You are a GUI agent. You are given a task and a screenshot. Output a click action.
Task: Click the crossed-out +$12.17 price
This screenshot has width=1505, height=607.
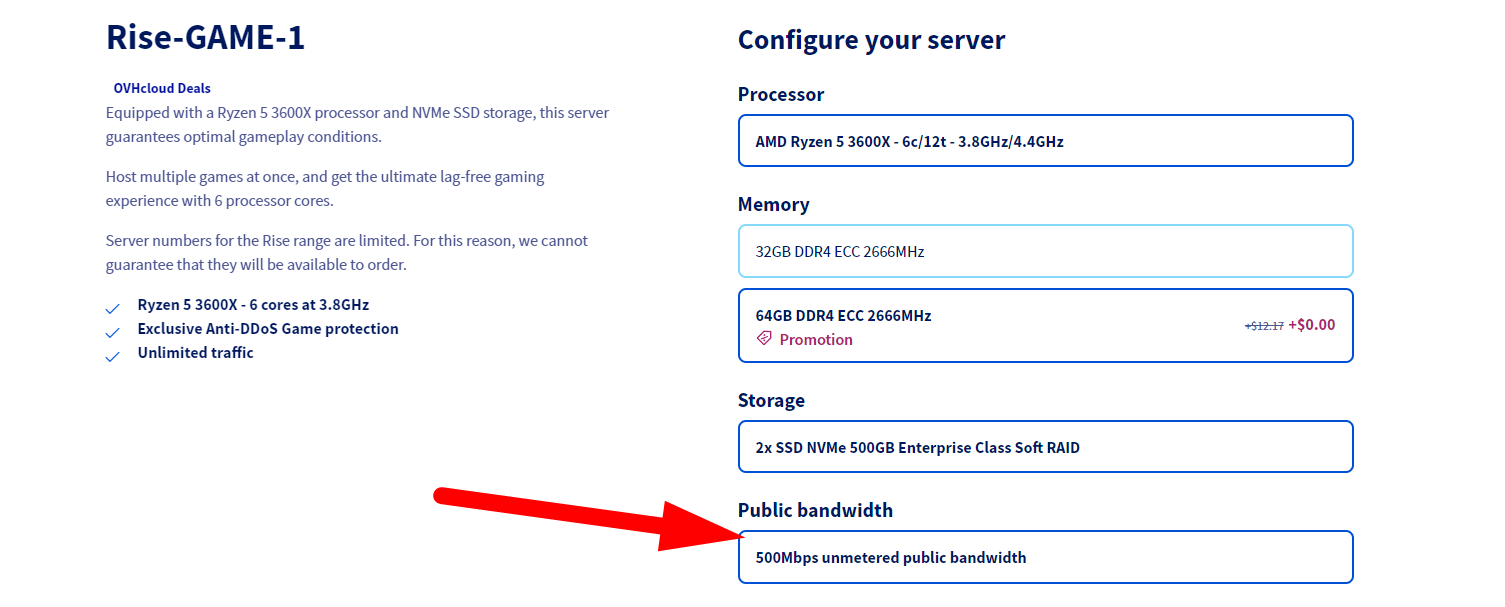tap(1264, 326)
